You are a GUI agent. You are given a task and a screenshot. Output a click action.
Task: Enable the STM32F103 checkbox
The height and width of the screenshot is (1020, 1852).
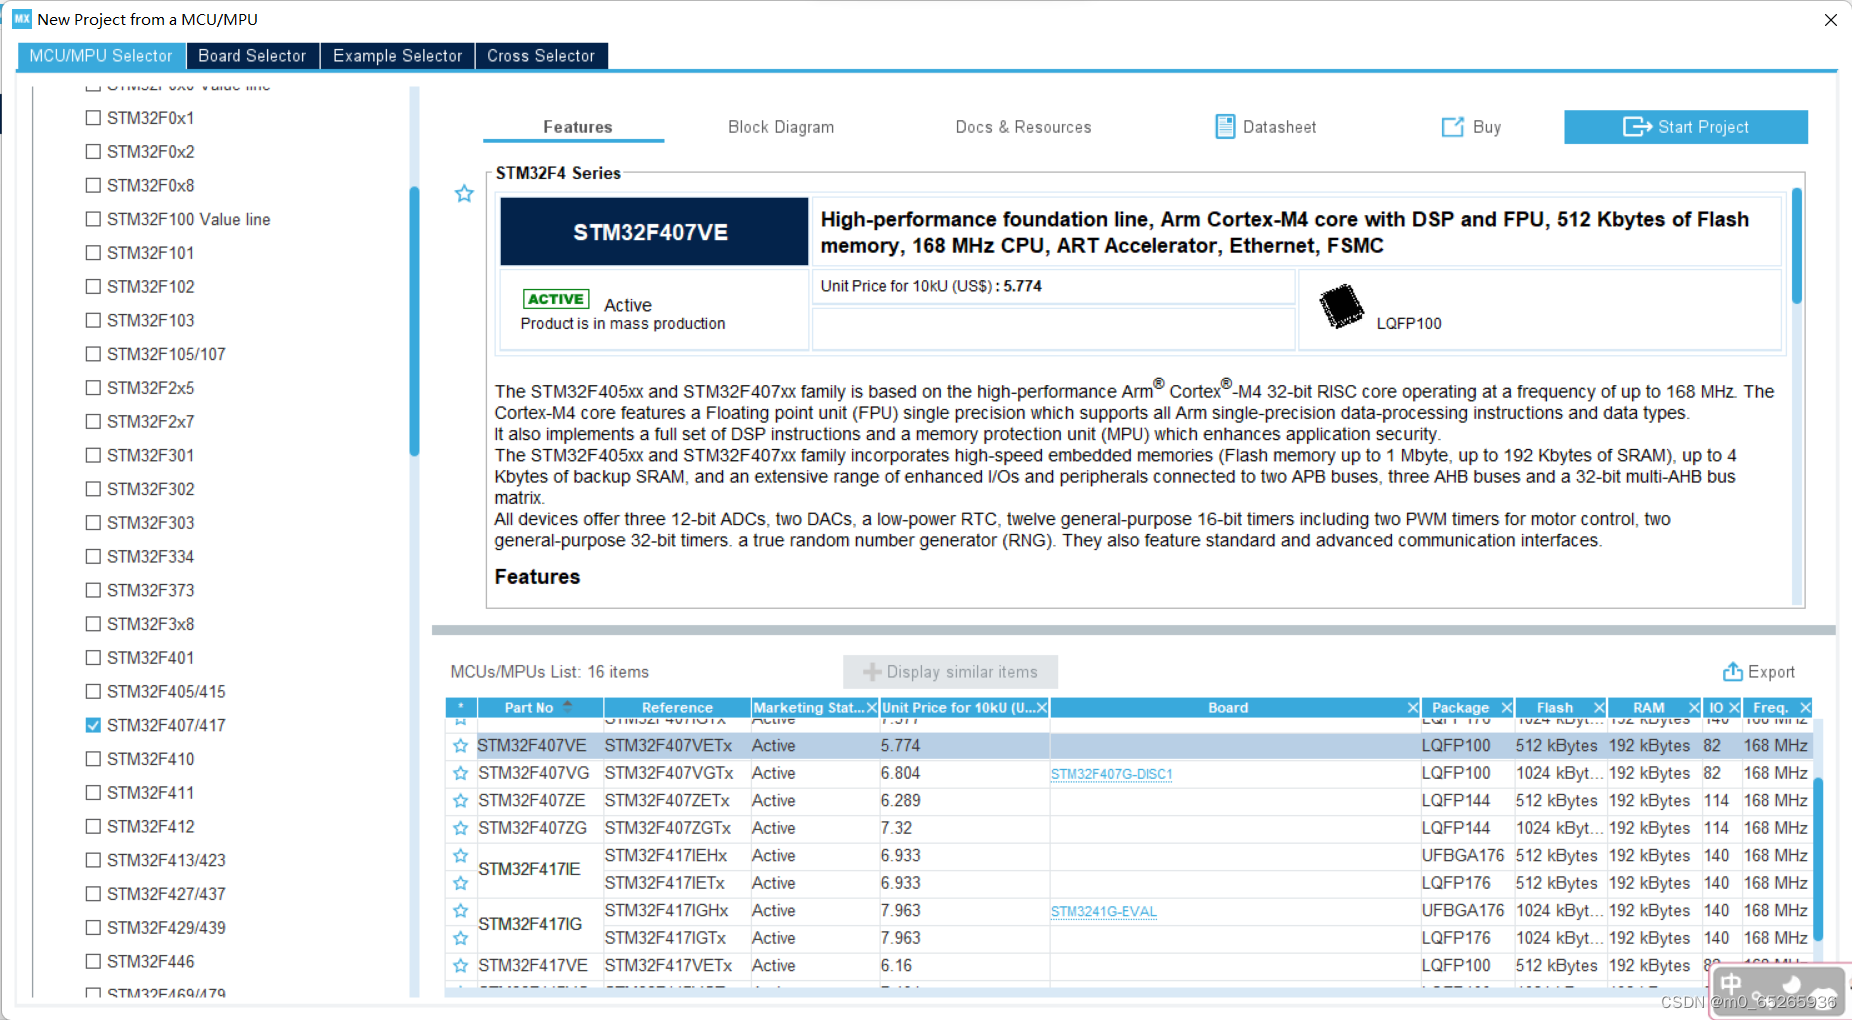tap(93, 320)
